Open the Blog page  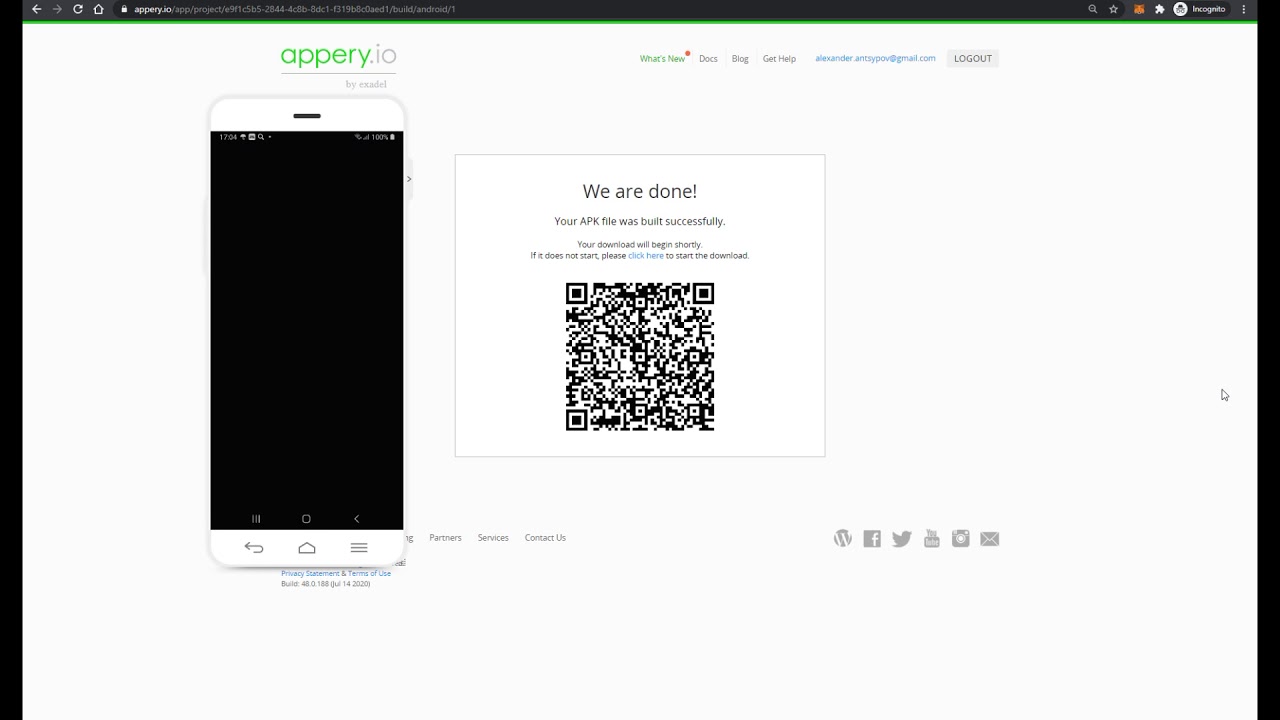(x=740, y=59)
